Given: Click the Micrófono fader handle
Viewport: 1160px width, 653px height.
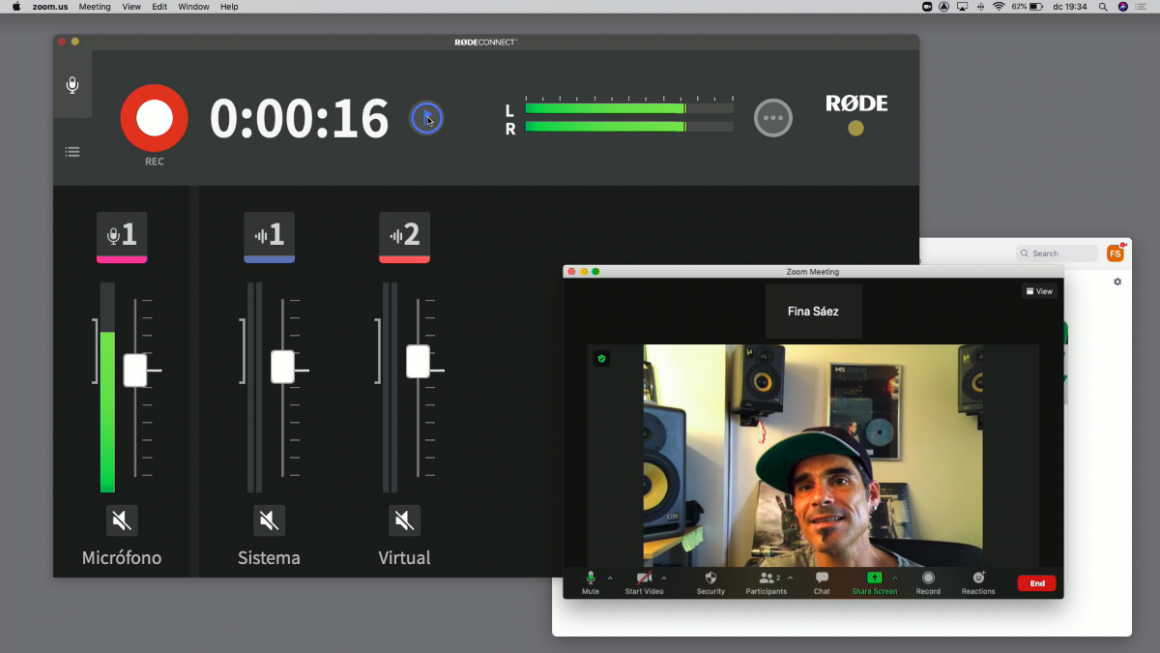Looking at the screenshot, I should 135,370.
